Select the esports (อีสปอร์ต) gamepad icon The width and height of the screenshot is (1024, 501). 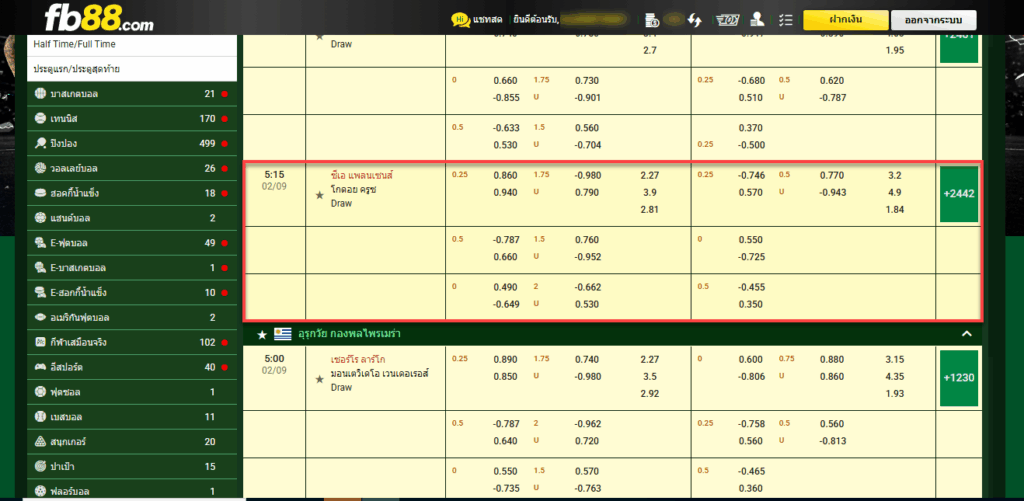click(40, 367)
